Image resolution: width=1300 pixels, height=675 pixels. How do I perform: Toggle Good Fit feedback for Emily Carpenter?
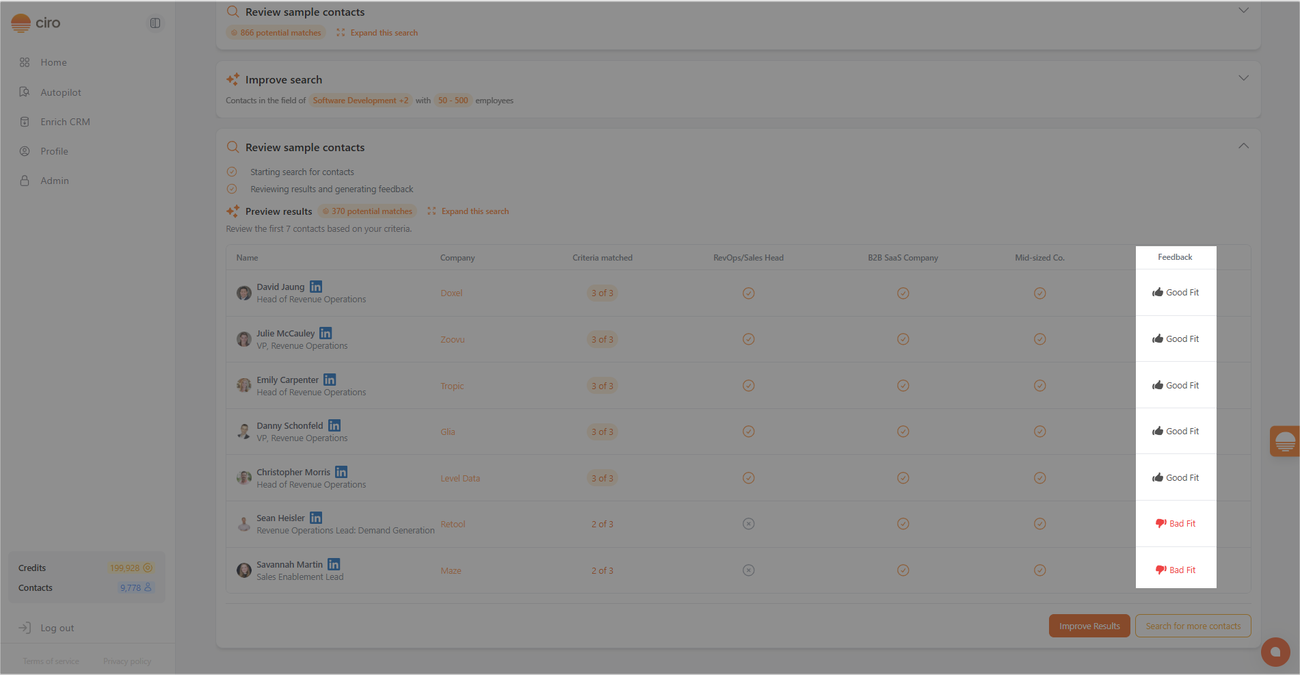point(1175,385)
